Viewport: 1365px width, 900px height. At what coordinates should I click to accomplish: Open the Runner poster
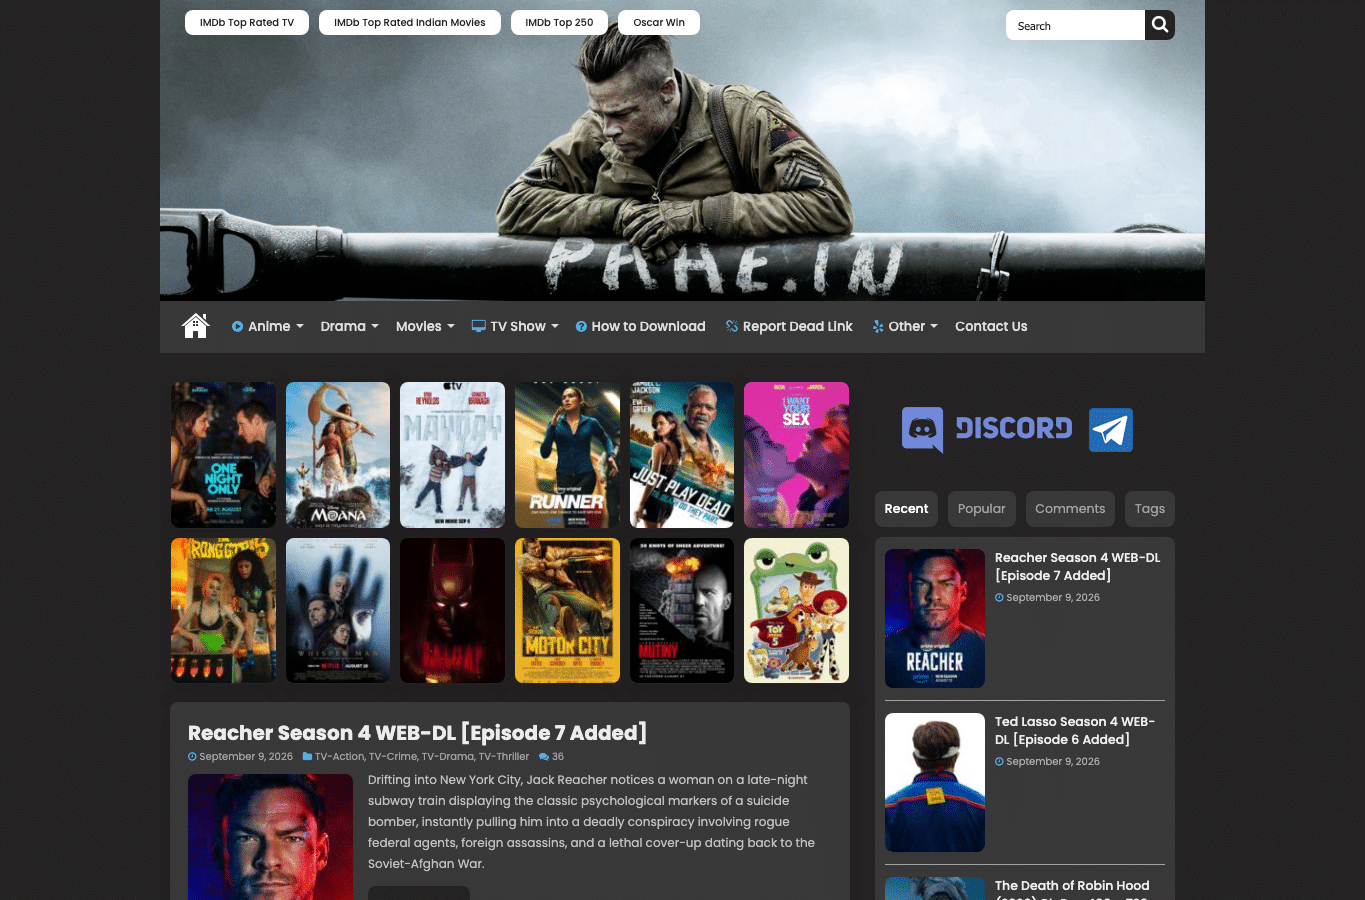click(567, 455)
